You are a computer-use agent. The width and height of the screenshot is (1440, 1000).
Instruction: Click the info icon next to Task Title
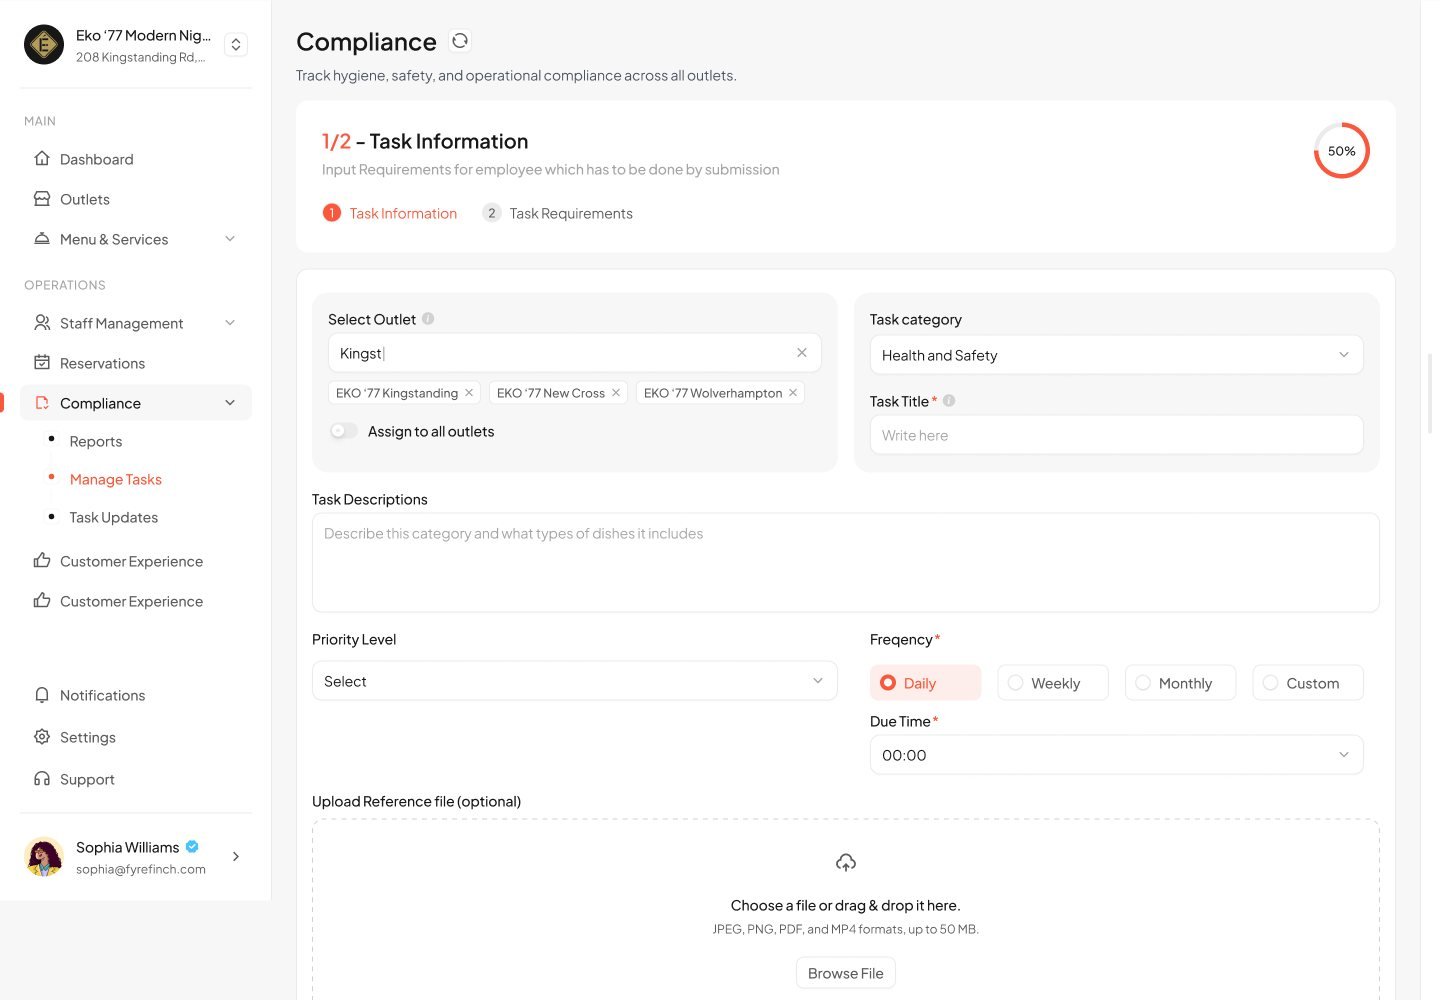click(x=949, y=401)
